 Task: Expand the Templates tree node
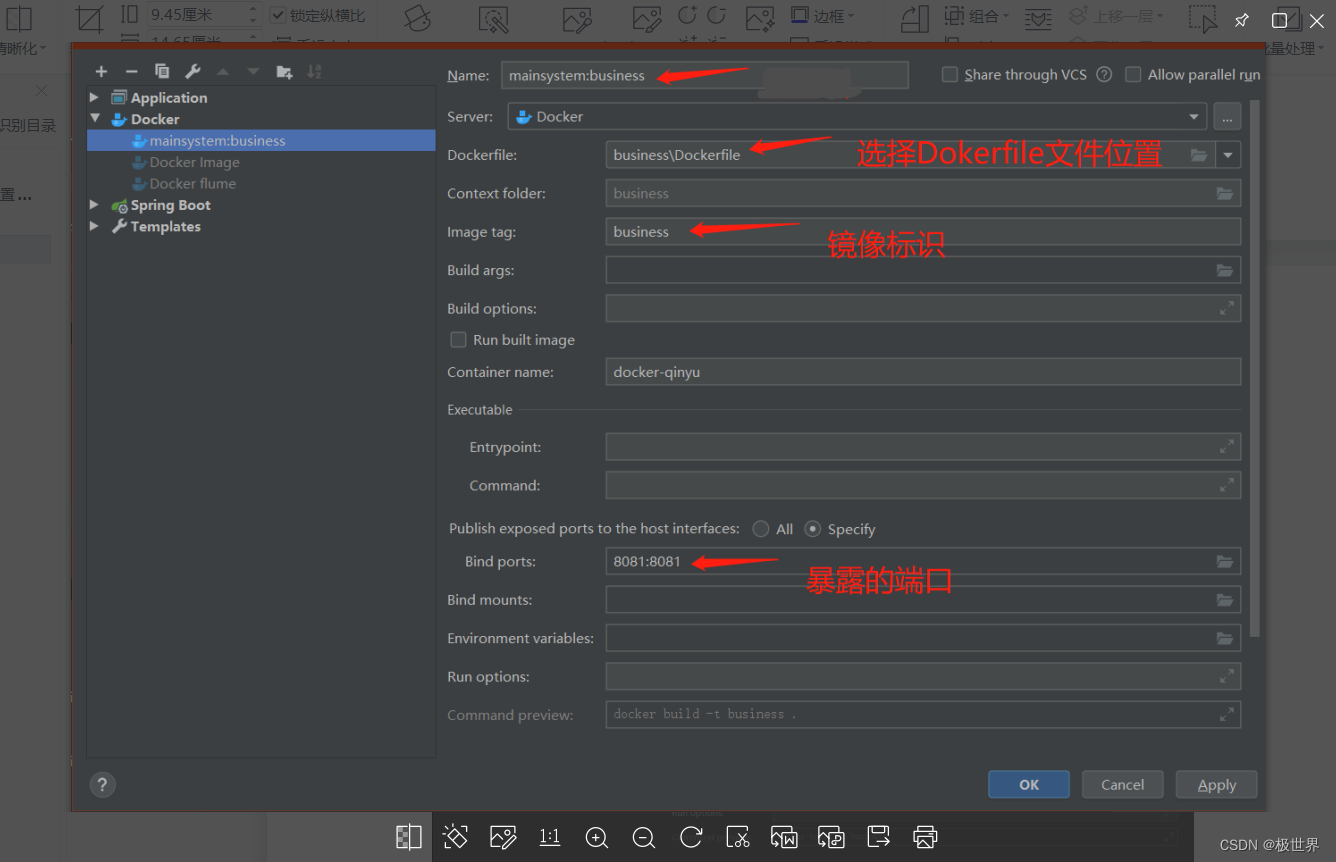point(94,226)
